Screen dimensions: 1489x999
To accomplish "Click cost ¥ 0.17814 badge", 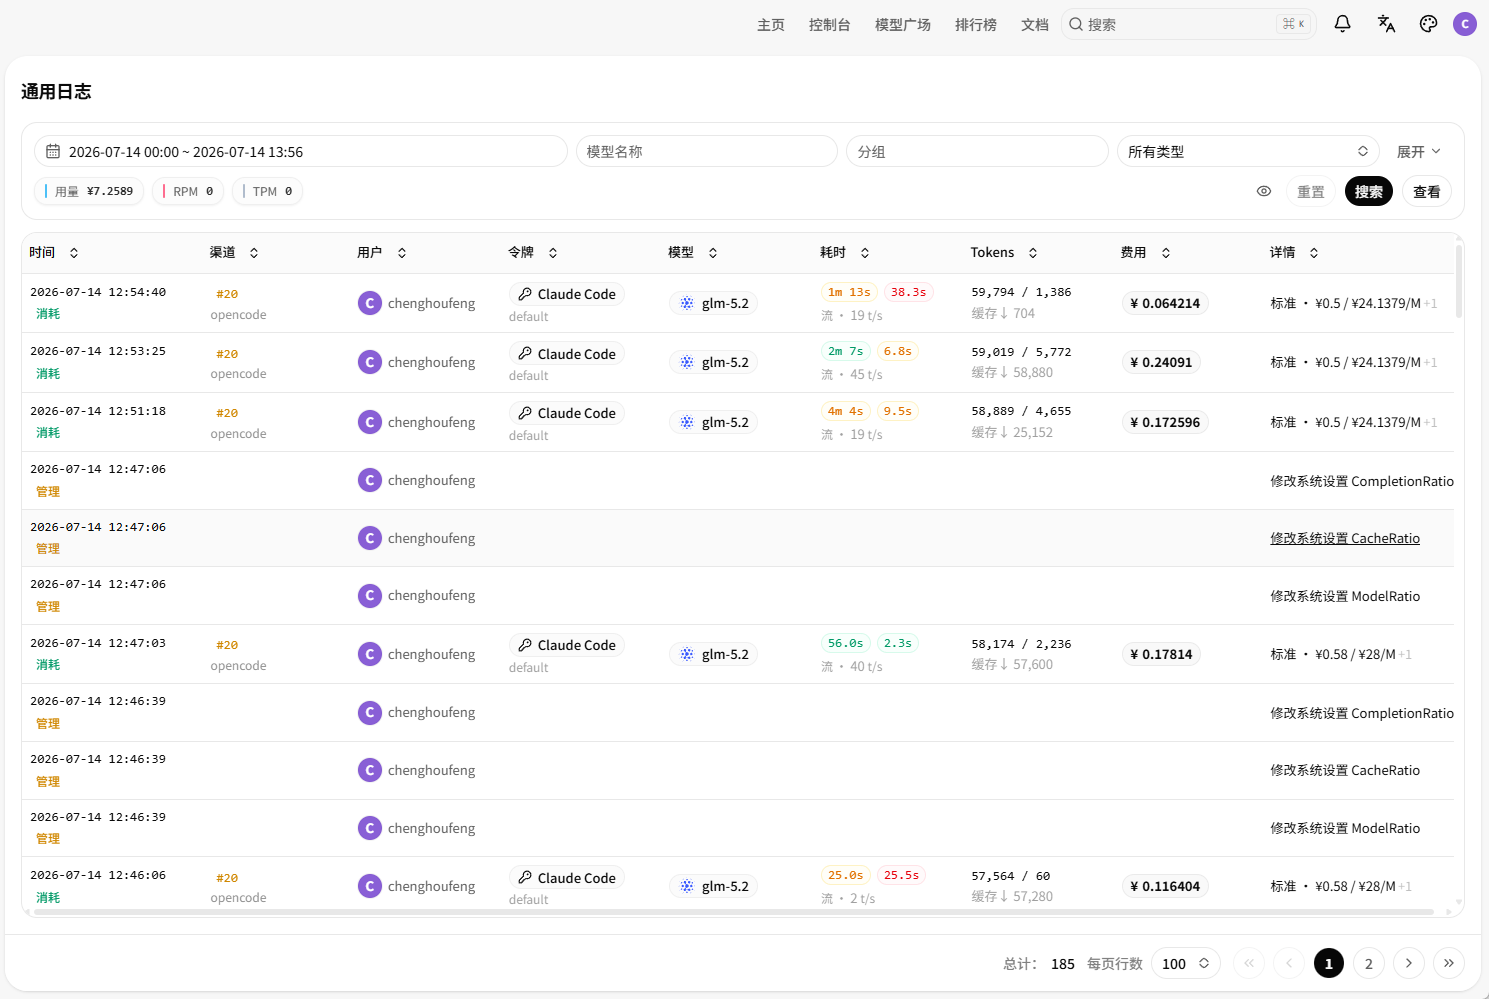I will coord(1161,654).
